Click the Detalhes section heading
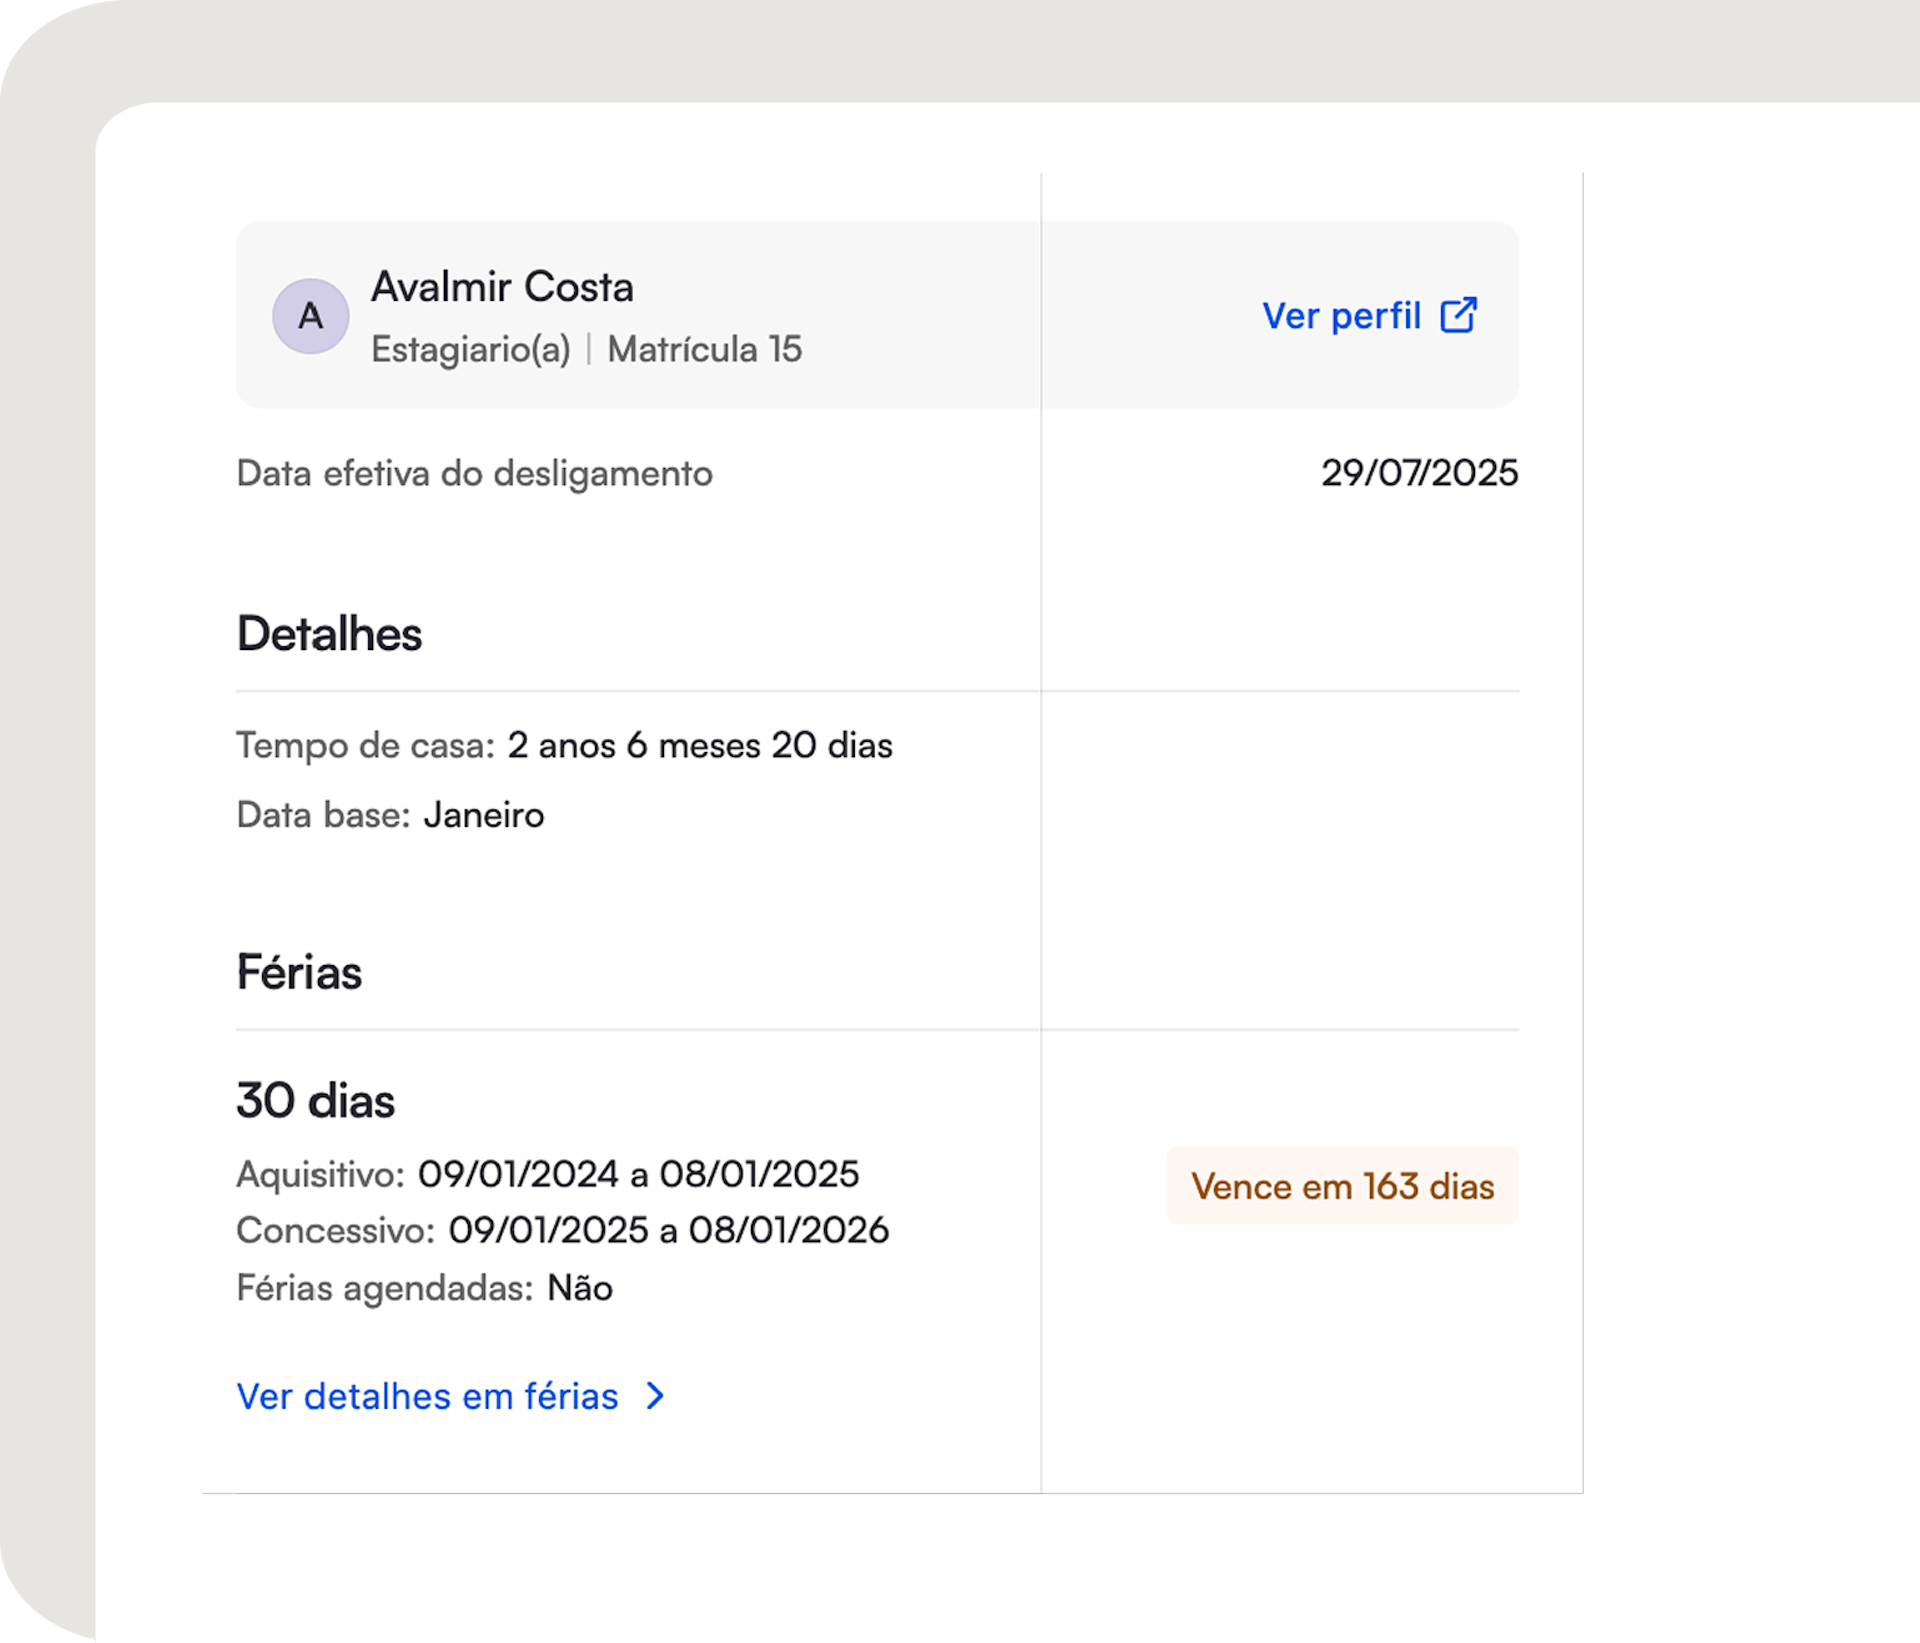The image size is (1920, 1643). (329, 634)
